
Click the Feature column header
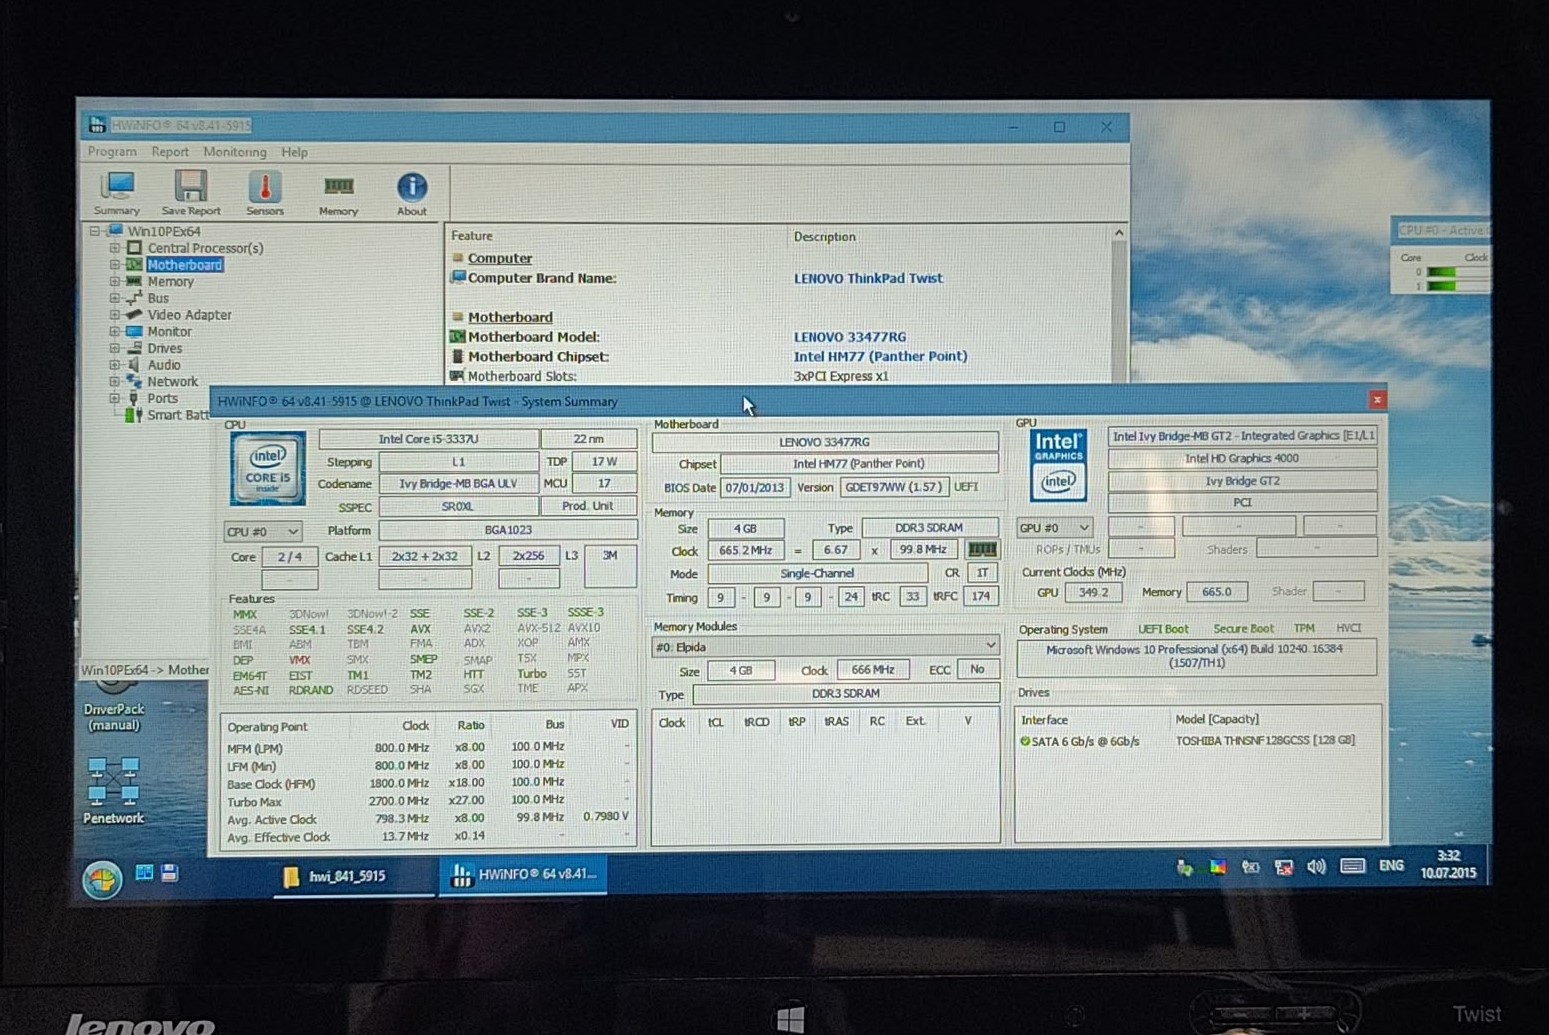coord(472,236)
